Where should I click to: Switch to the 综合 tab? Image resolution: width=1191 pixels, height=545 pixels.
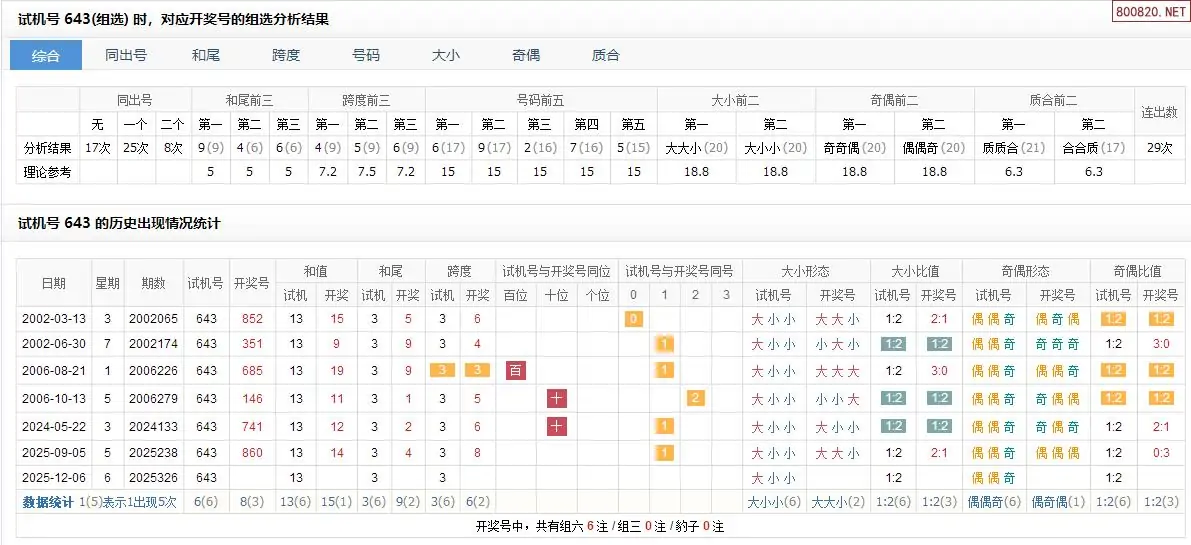(46, 55)
